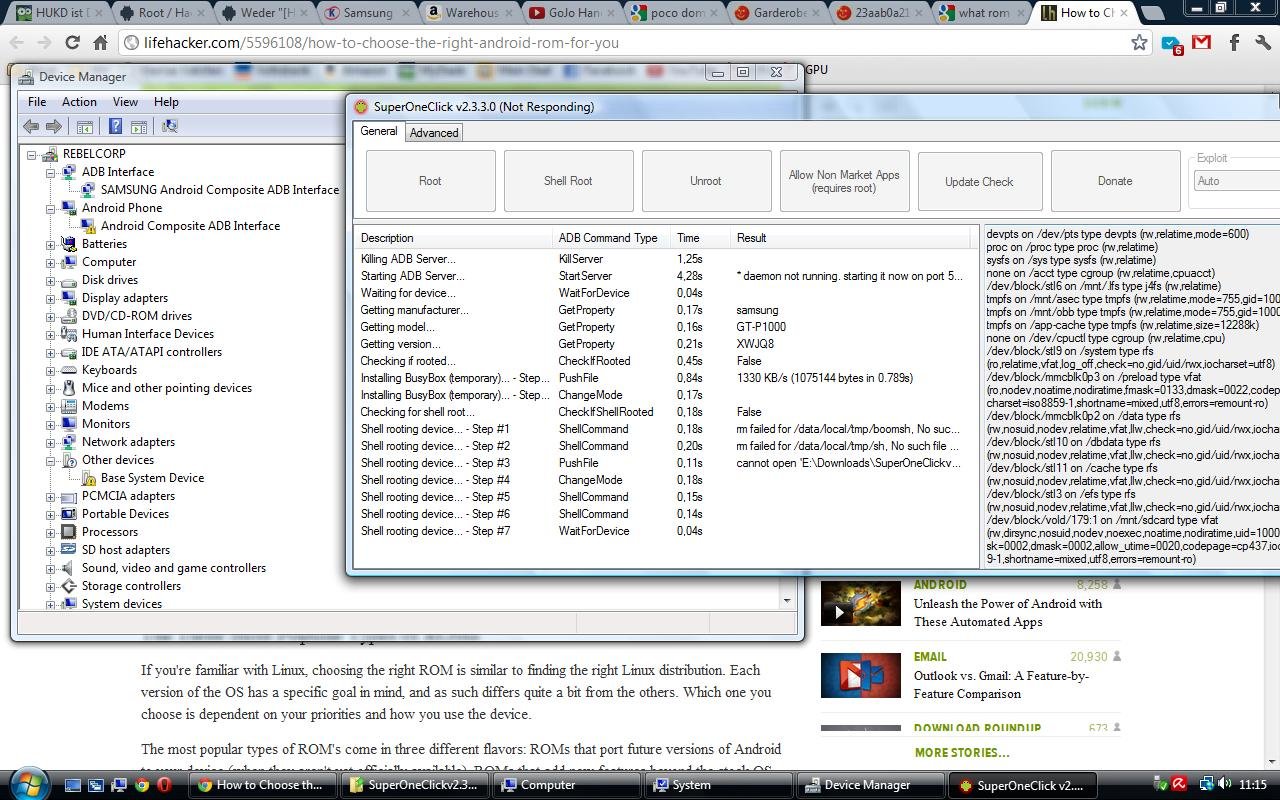Screen dimensions: 1280x800
Task: Click the Chrome home icon
Action: (x=100, y=43)
